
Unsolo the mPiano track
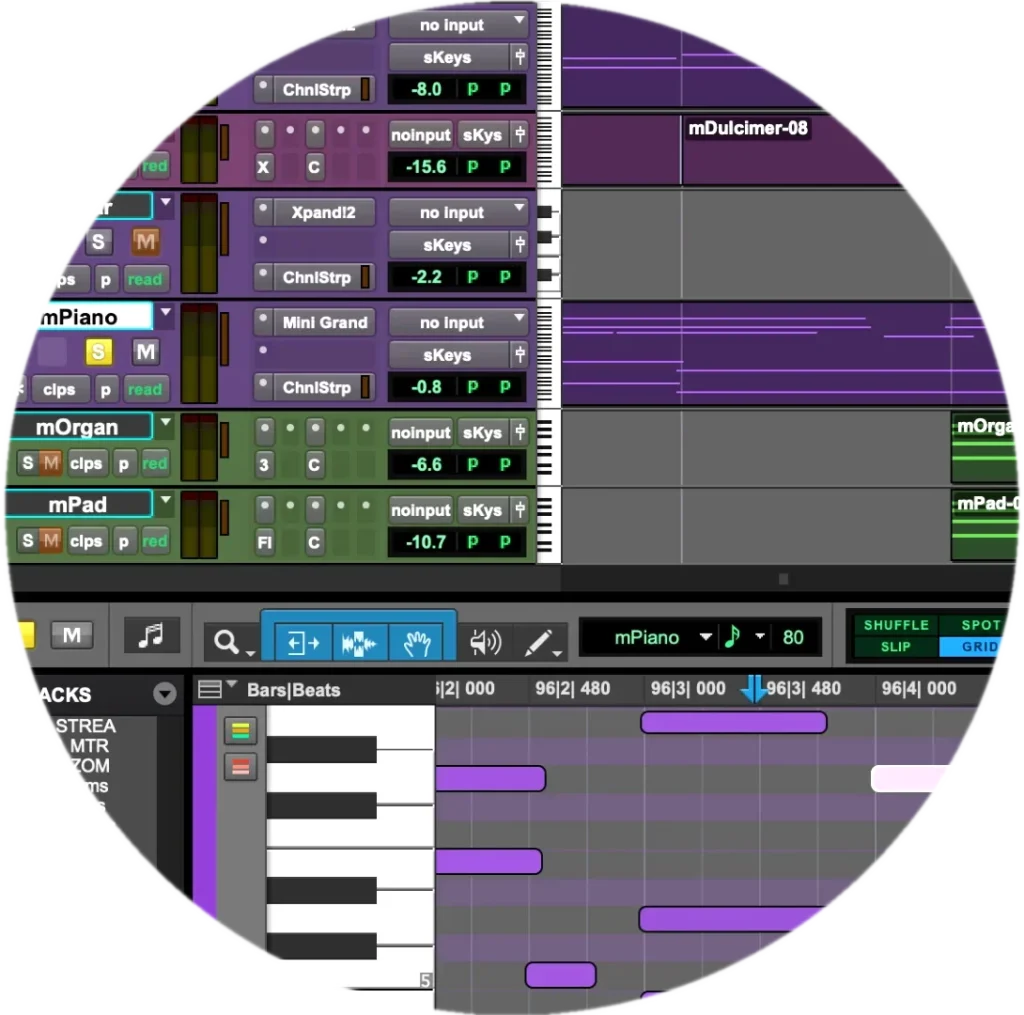click(98, 352)
